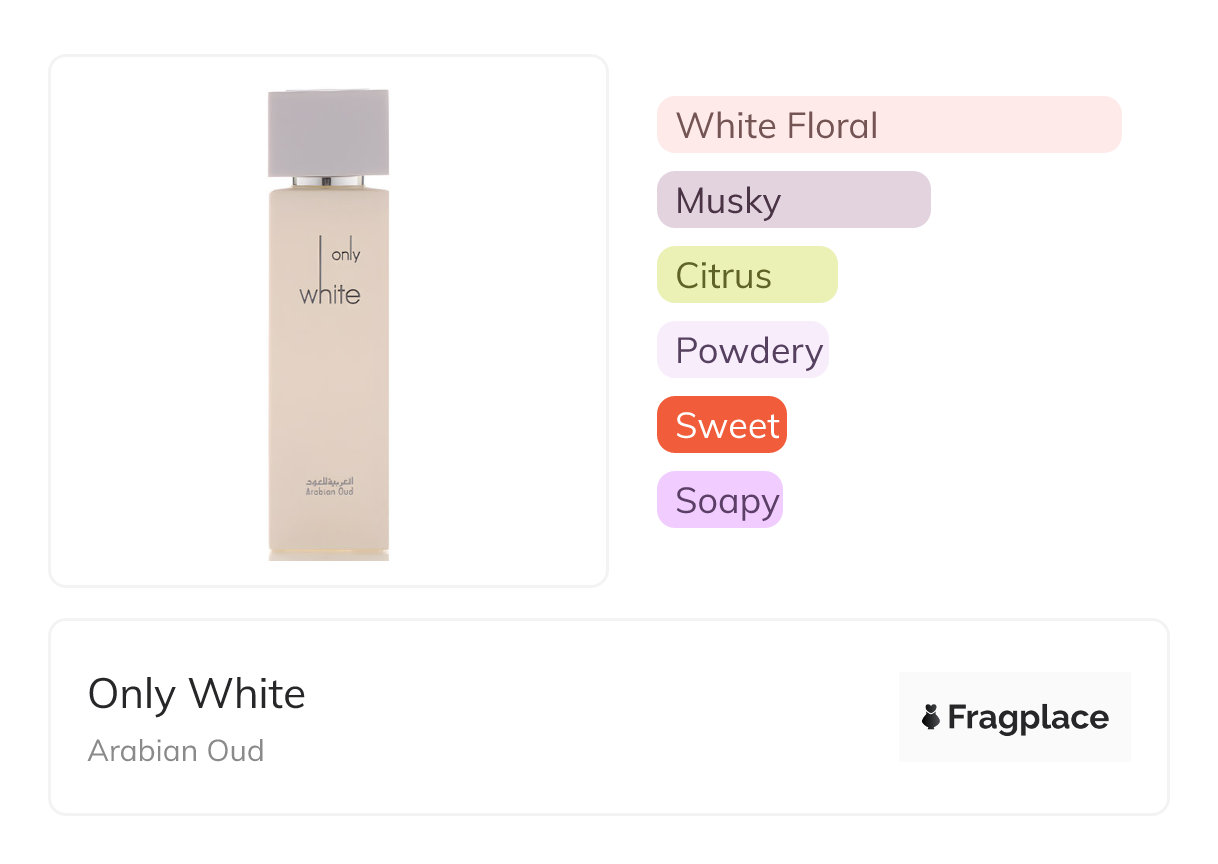Click the blank middle of bottle body
This screenshot has height=864, width=1218.
328,390
